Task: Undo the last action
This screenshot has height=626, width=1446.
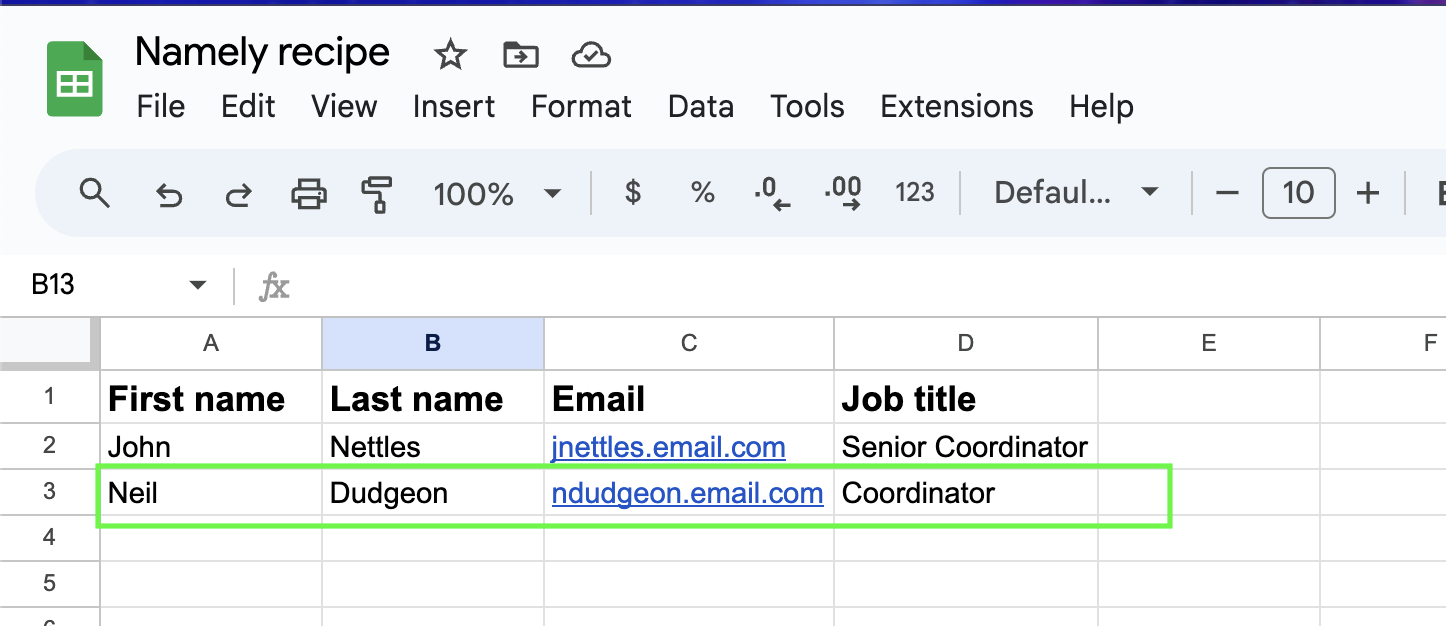Action: tap(168, 192)
